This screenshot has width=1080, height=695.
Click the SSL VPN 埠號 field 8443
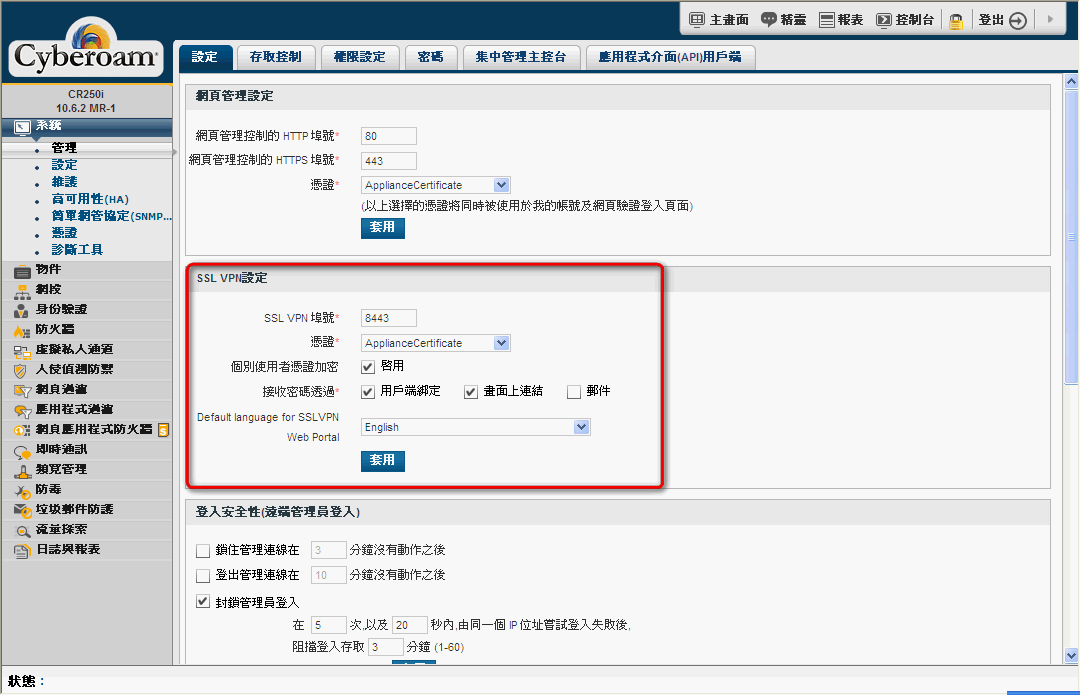tap(388, 318)
